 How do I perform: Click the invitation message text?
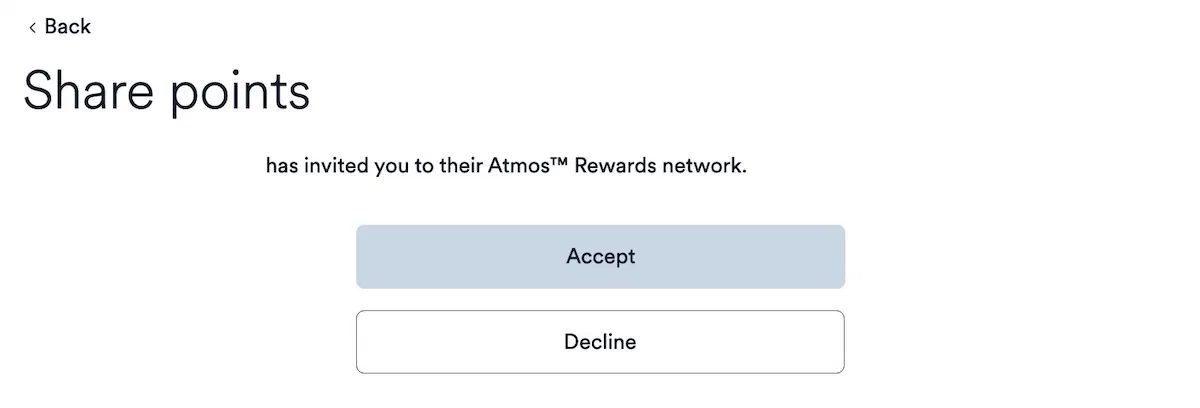(x=506, y=166)
